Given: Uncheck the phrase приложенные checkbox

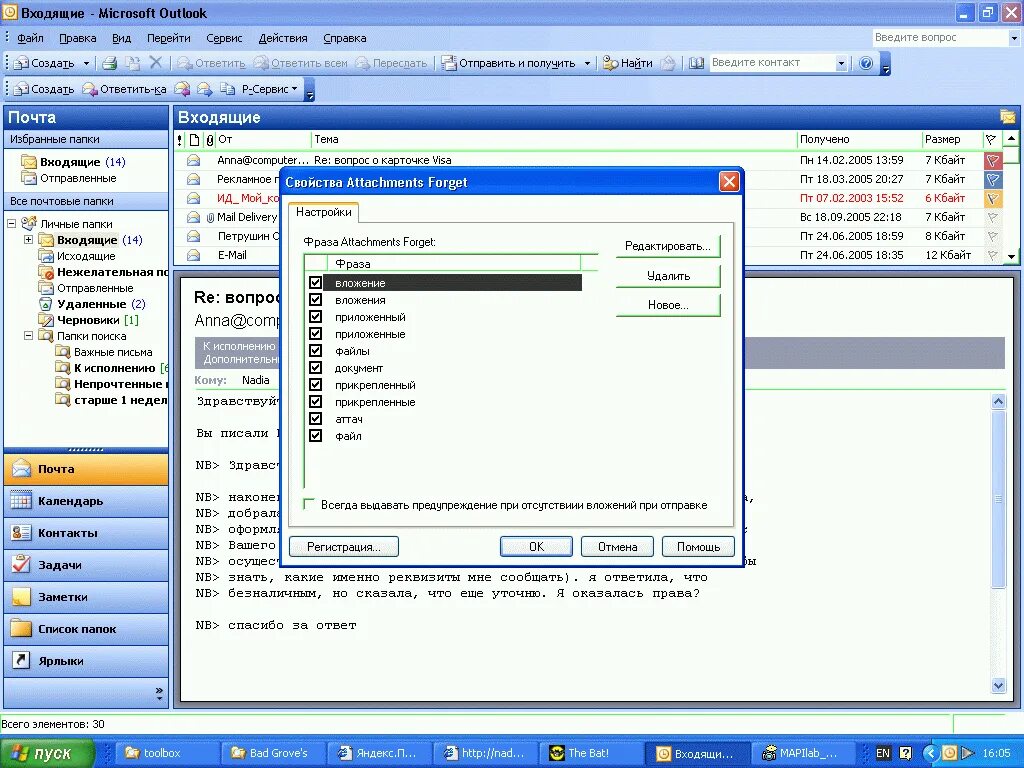Looking at the screenshot, I should click(315, 333).
